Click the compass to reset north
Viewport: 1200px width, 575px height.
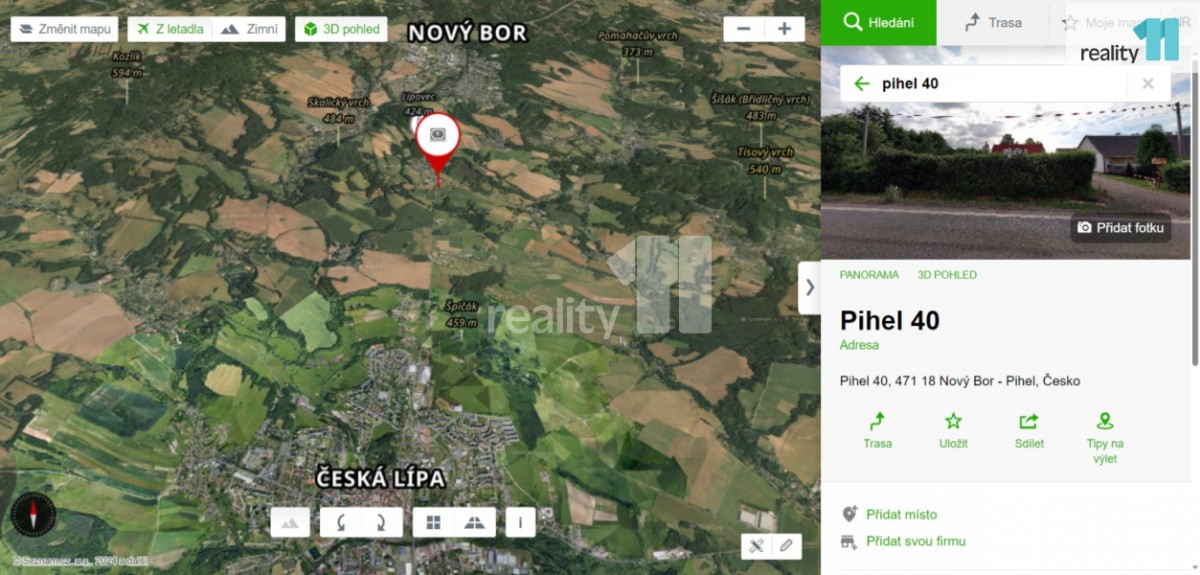point(33,517)
